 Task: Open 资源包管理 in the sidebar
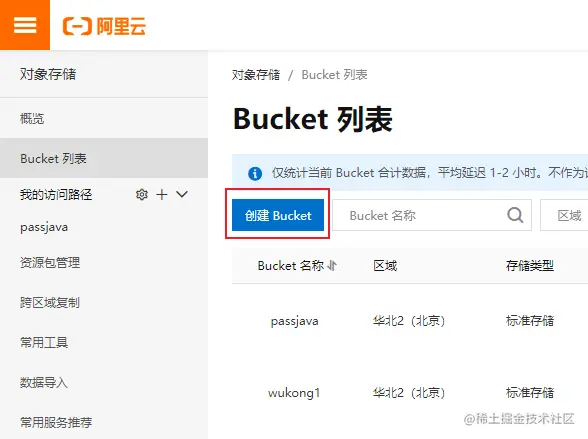(x=50, y=262)
